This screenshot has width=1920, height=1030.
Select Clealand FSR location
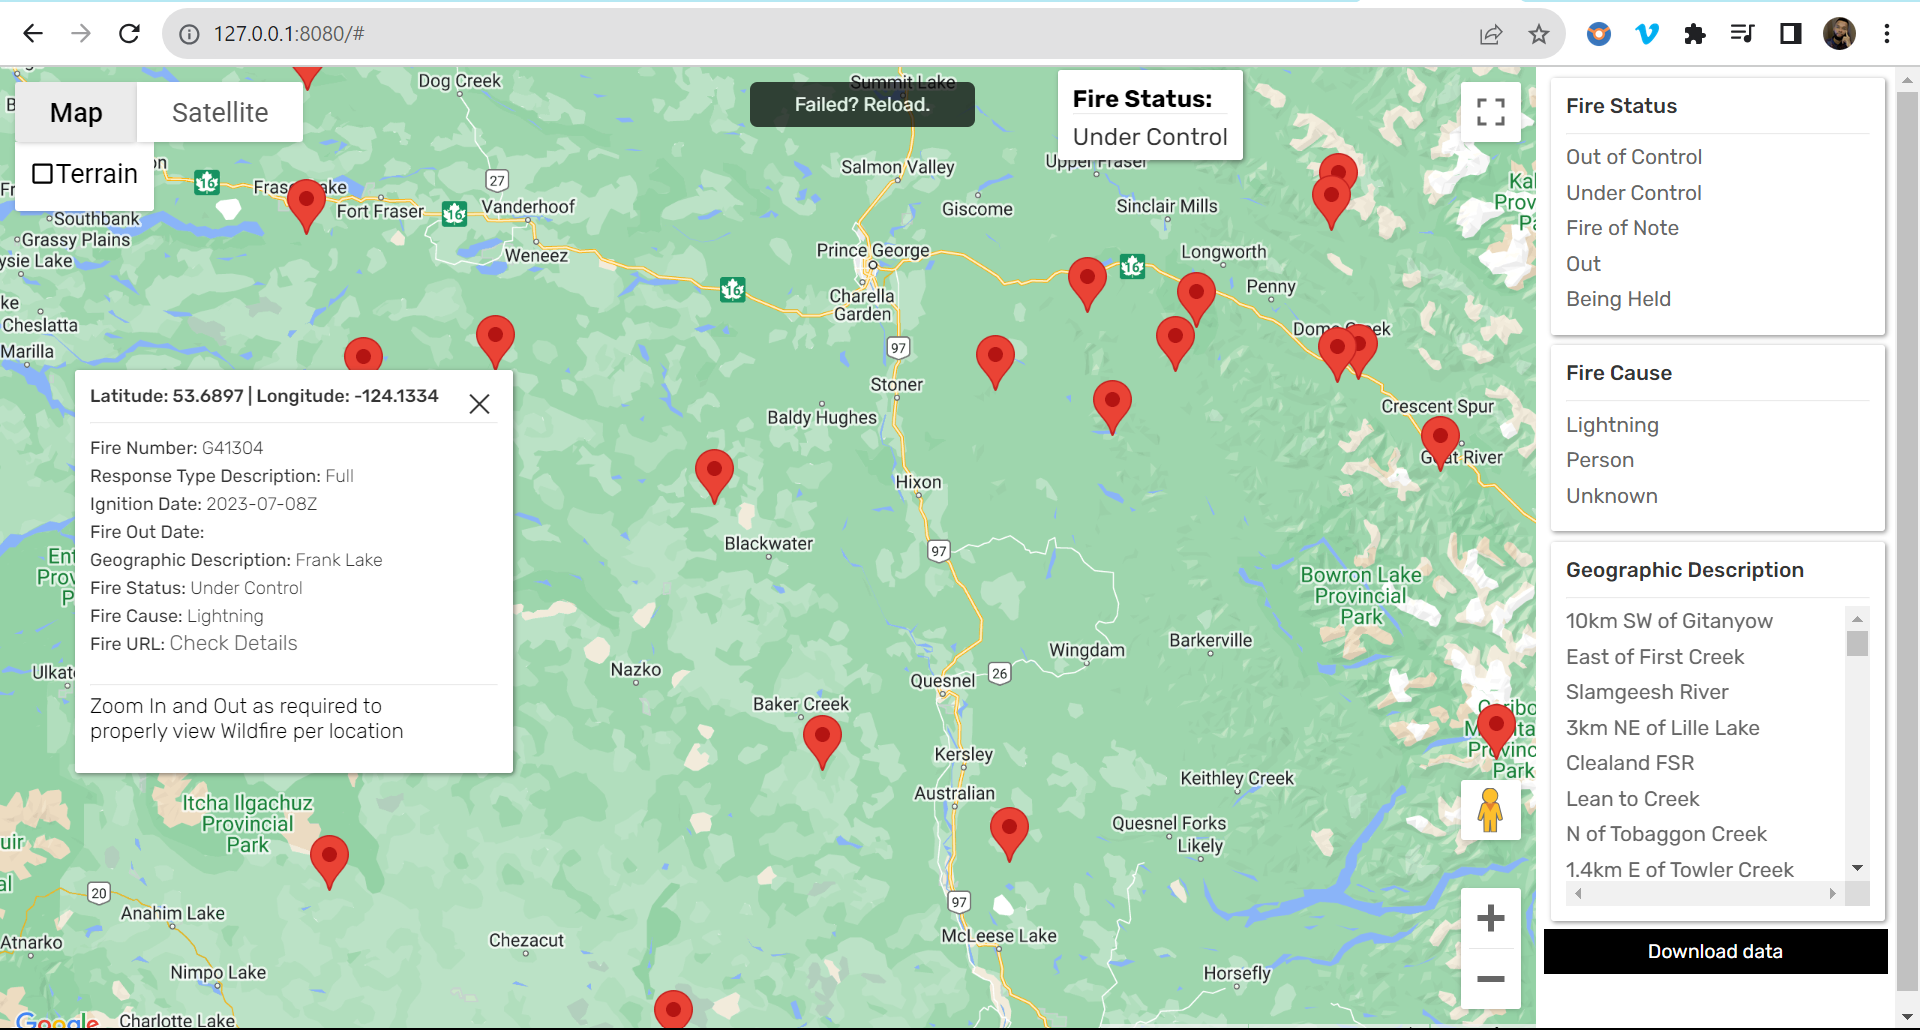(x=1630, y=763)
